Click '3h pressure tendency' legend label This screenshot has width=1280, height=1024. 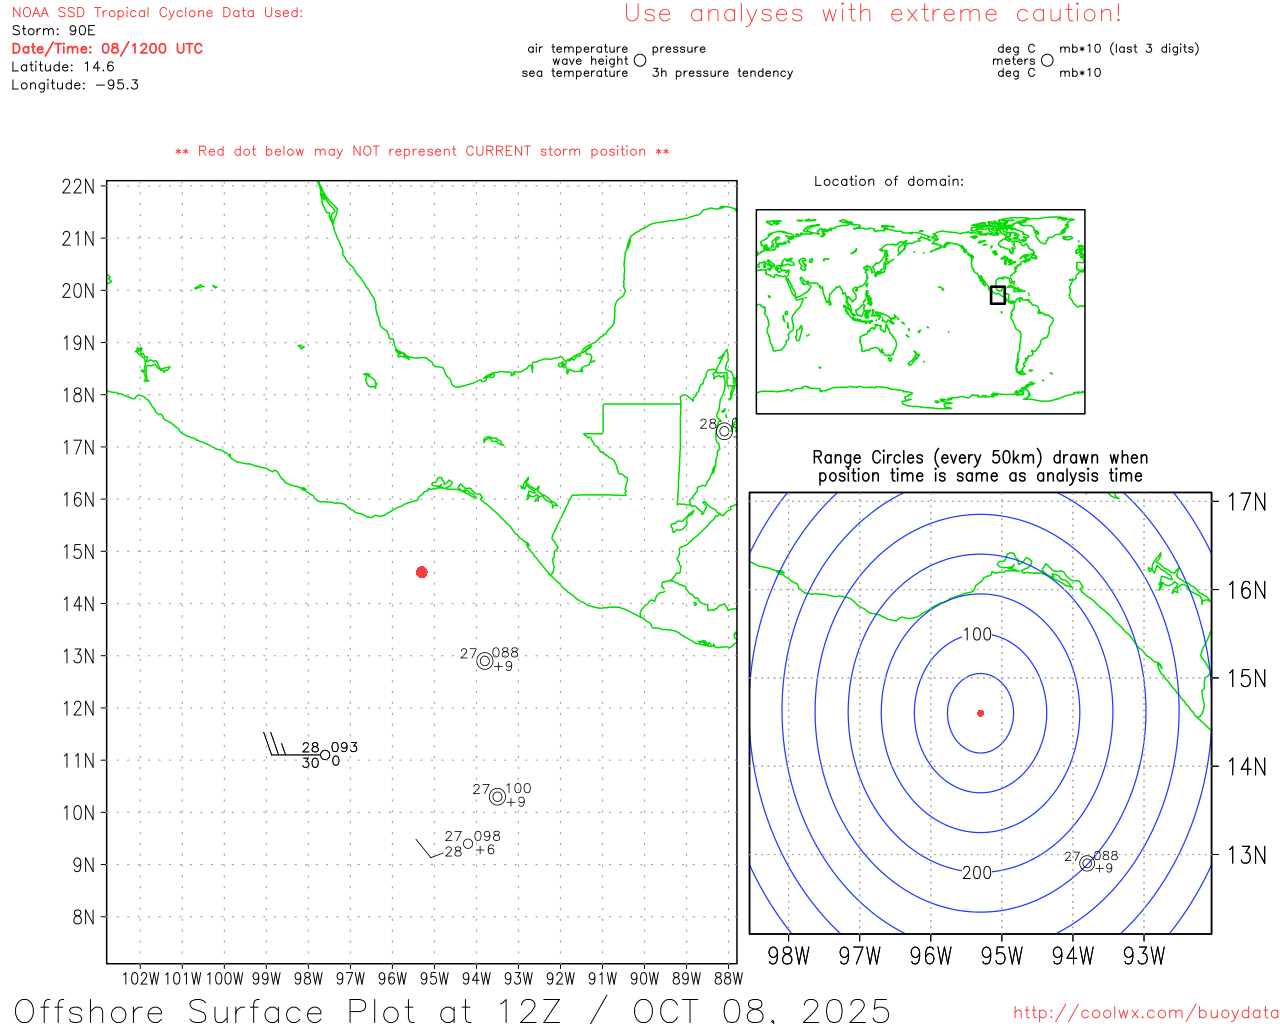[x=723, y=73]
